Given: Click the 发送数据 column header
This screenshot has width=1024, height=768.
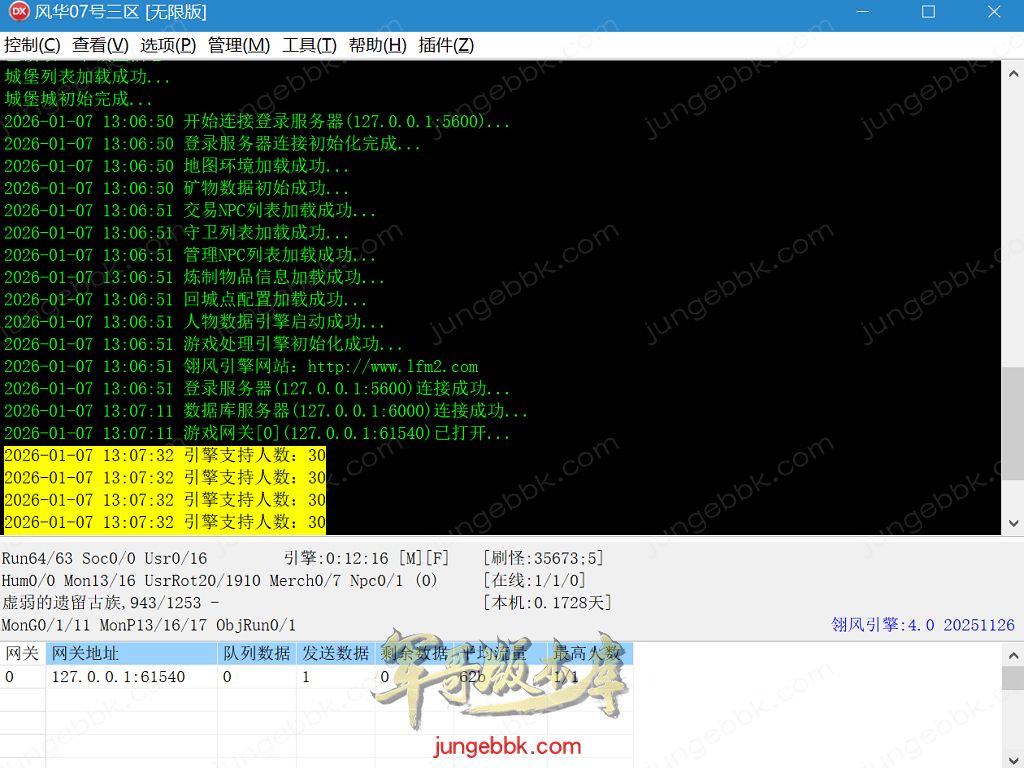Looking at the screenshot, I should [x=335, y=653].
